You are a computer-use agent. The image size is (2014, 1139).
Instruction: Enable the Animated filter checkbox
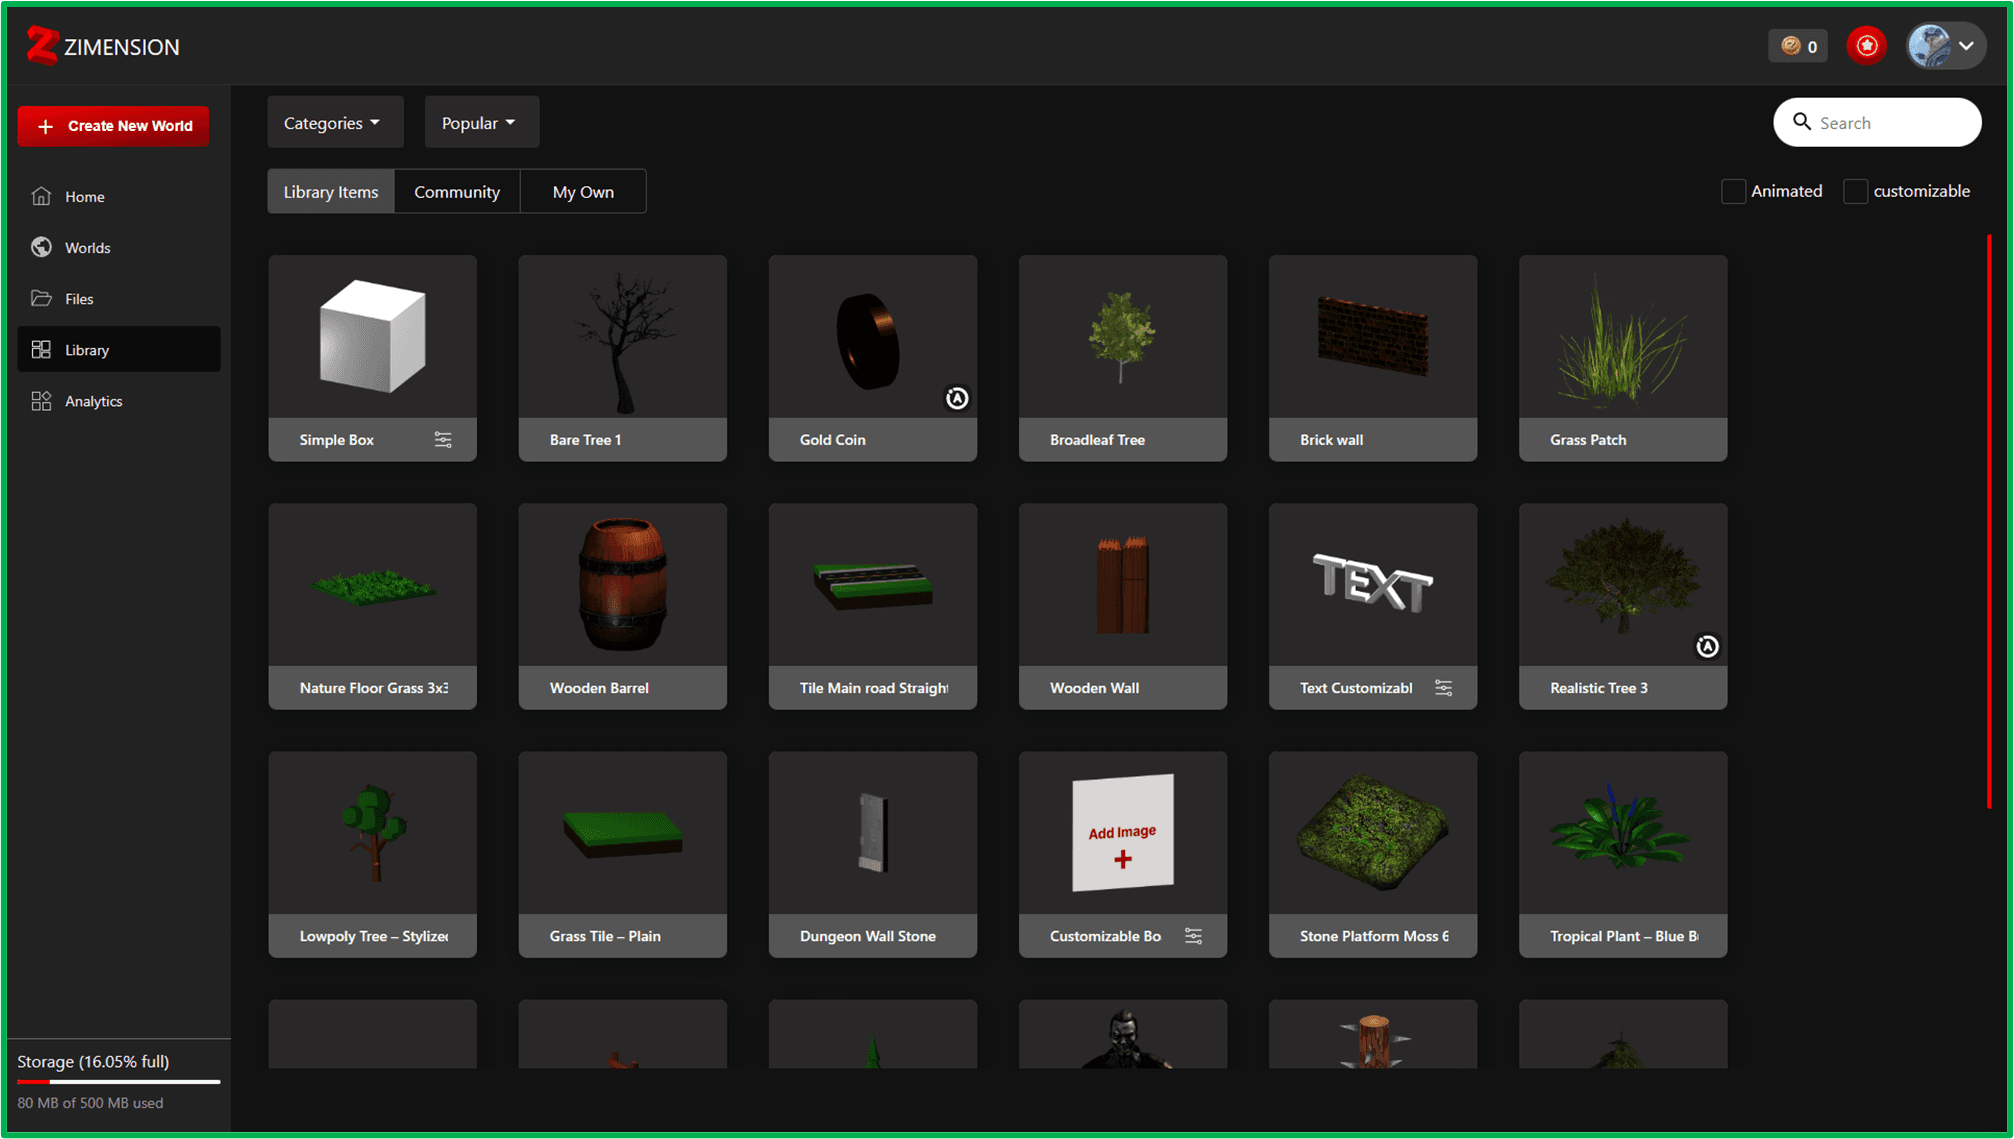[1733, 191]
